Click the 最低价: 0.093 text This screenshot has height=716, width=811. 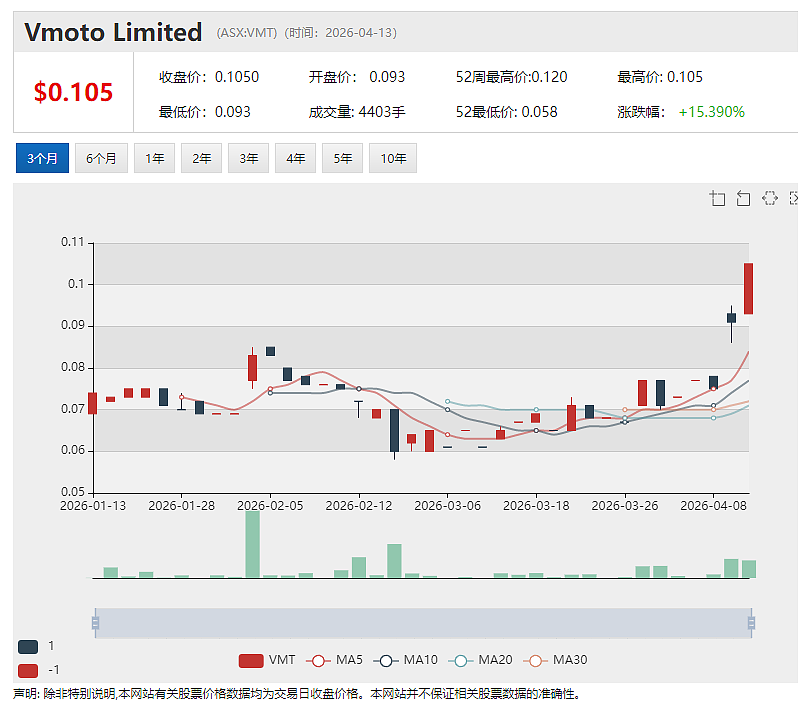click(x=205, y=112)
